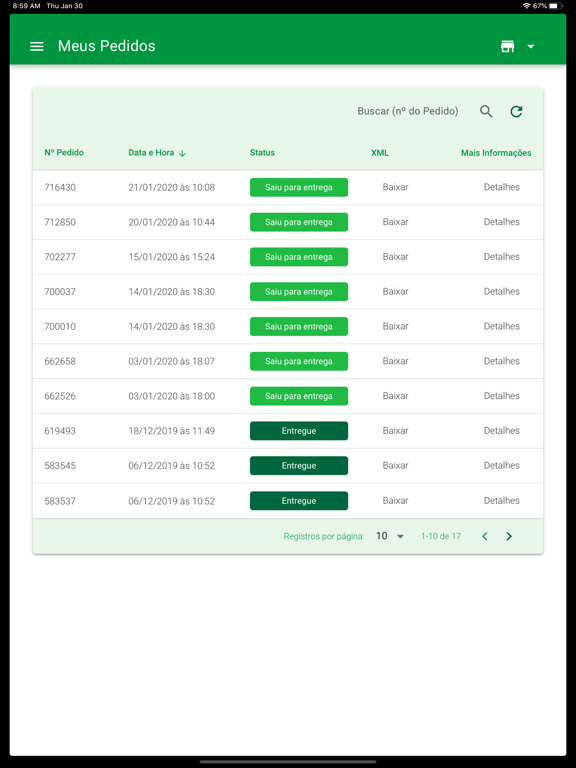Download XML for order 702277
The image size is (576, 768).
tap(395, 257)
